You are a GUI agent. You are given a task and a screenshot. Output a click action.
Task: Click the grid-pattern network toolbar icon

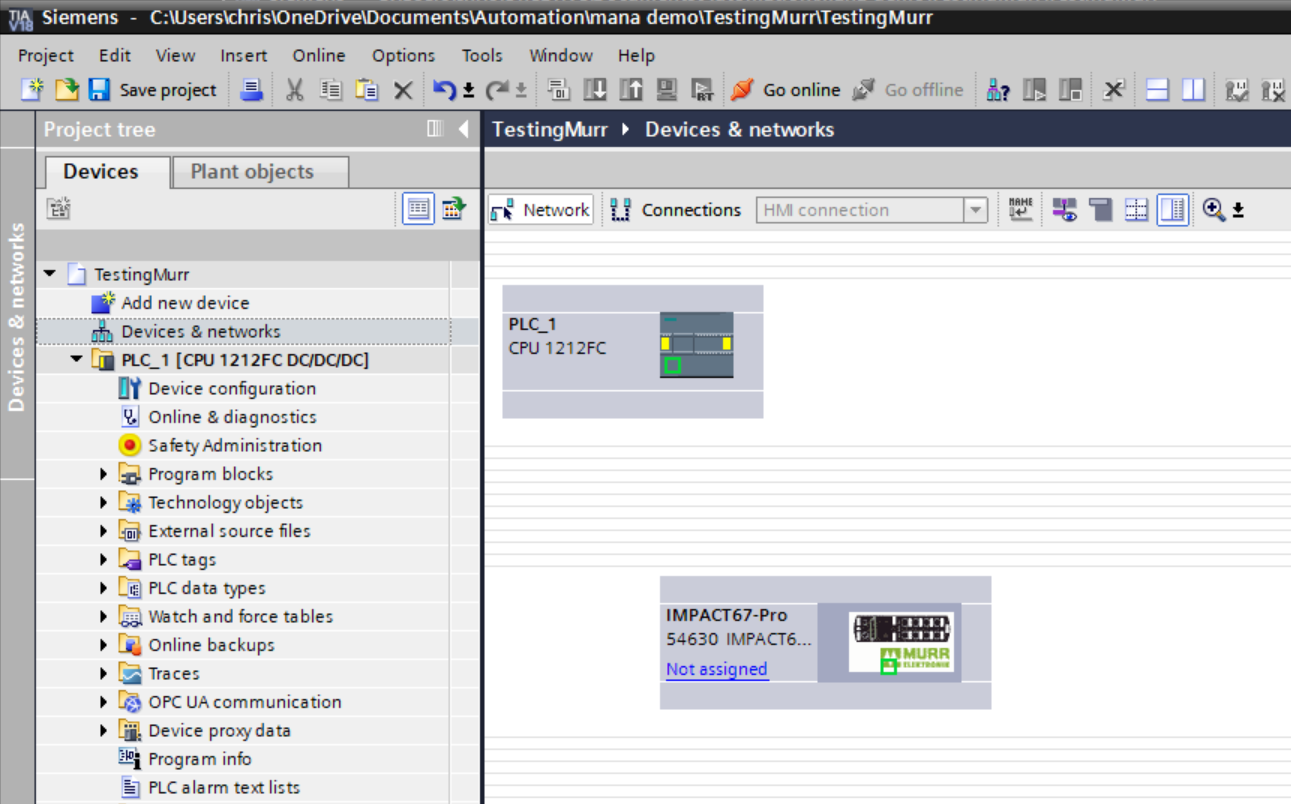[1136, 209]
